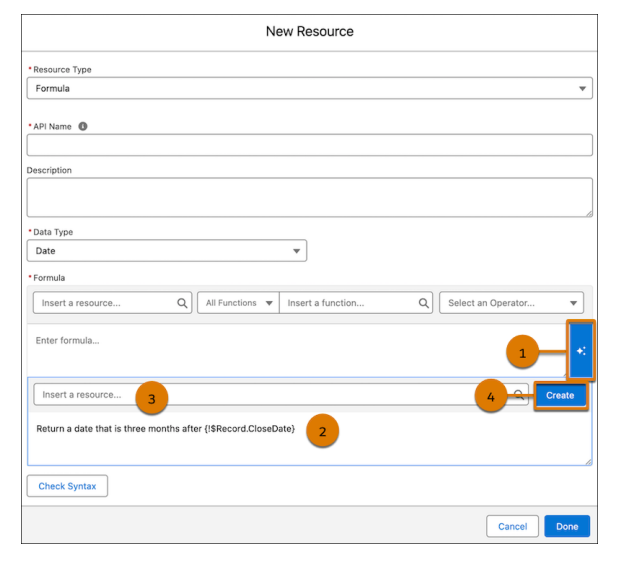The width and height of the screenshot is (621, 563).
Task: Click the magnifier in the formula's resource search
Action: point(182,303)
